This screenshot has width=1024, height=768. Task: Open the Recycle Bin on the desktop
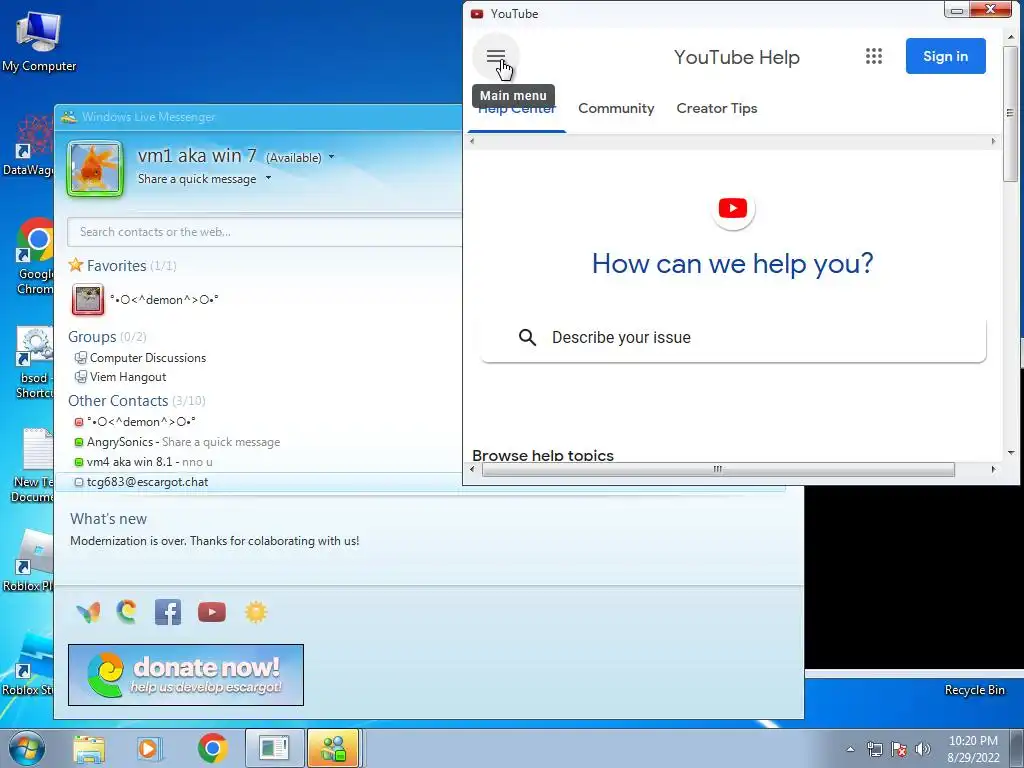(974, 690)
